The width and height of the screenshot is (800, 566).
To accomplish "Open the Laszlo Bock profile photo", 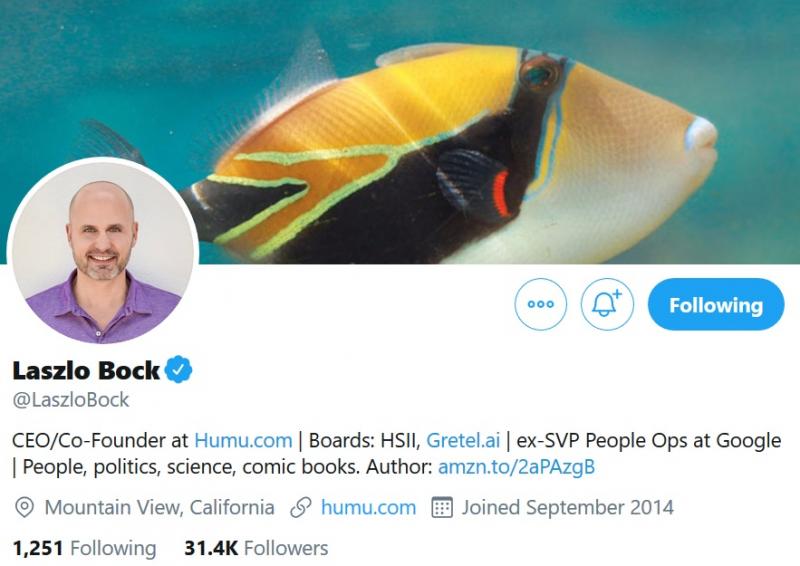I will [x=103, y=253].
